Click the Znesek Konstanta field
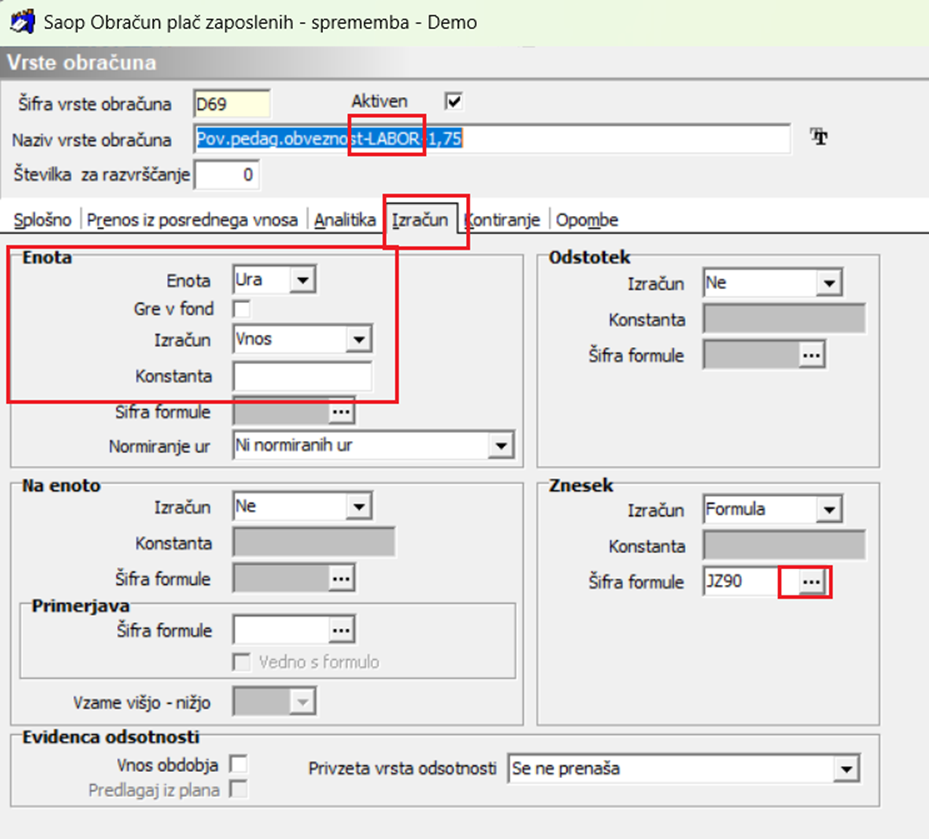This screenshot has width=929, height=839. (x=784, y=545)
